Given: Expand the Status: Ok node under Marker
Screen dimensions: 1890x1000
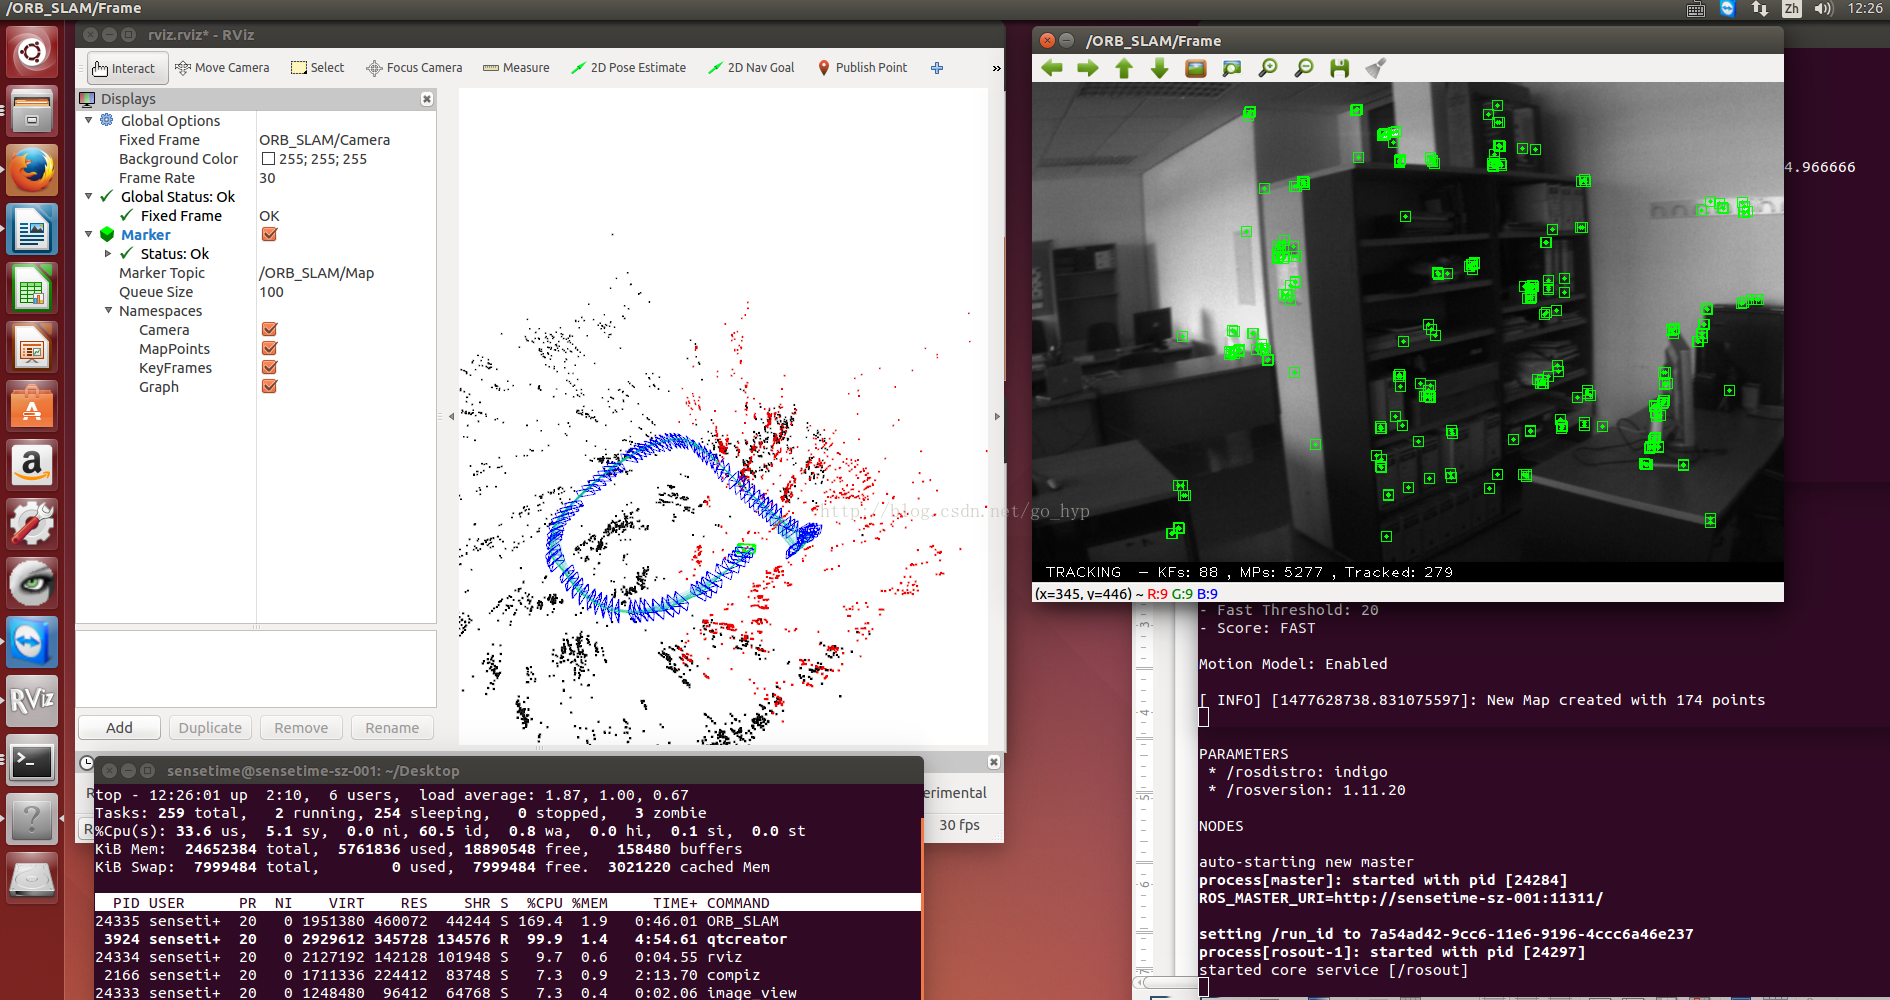Looking at the screenshot, I should (x=109, y=254).
